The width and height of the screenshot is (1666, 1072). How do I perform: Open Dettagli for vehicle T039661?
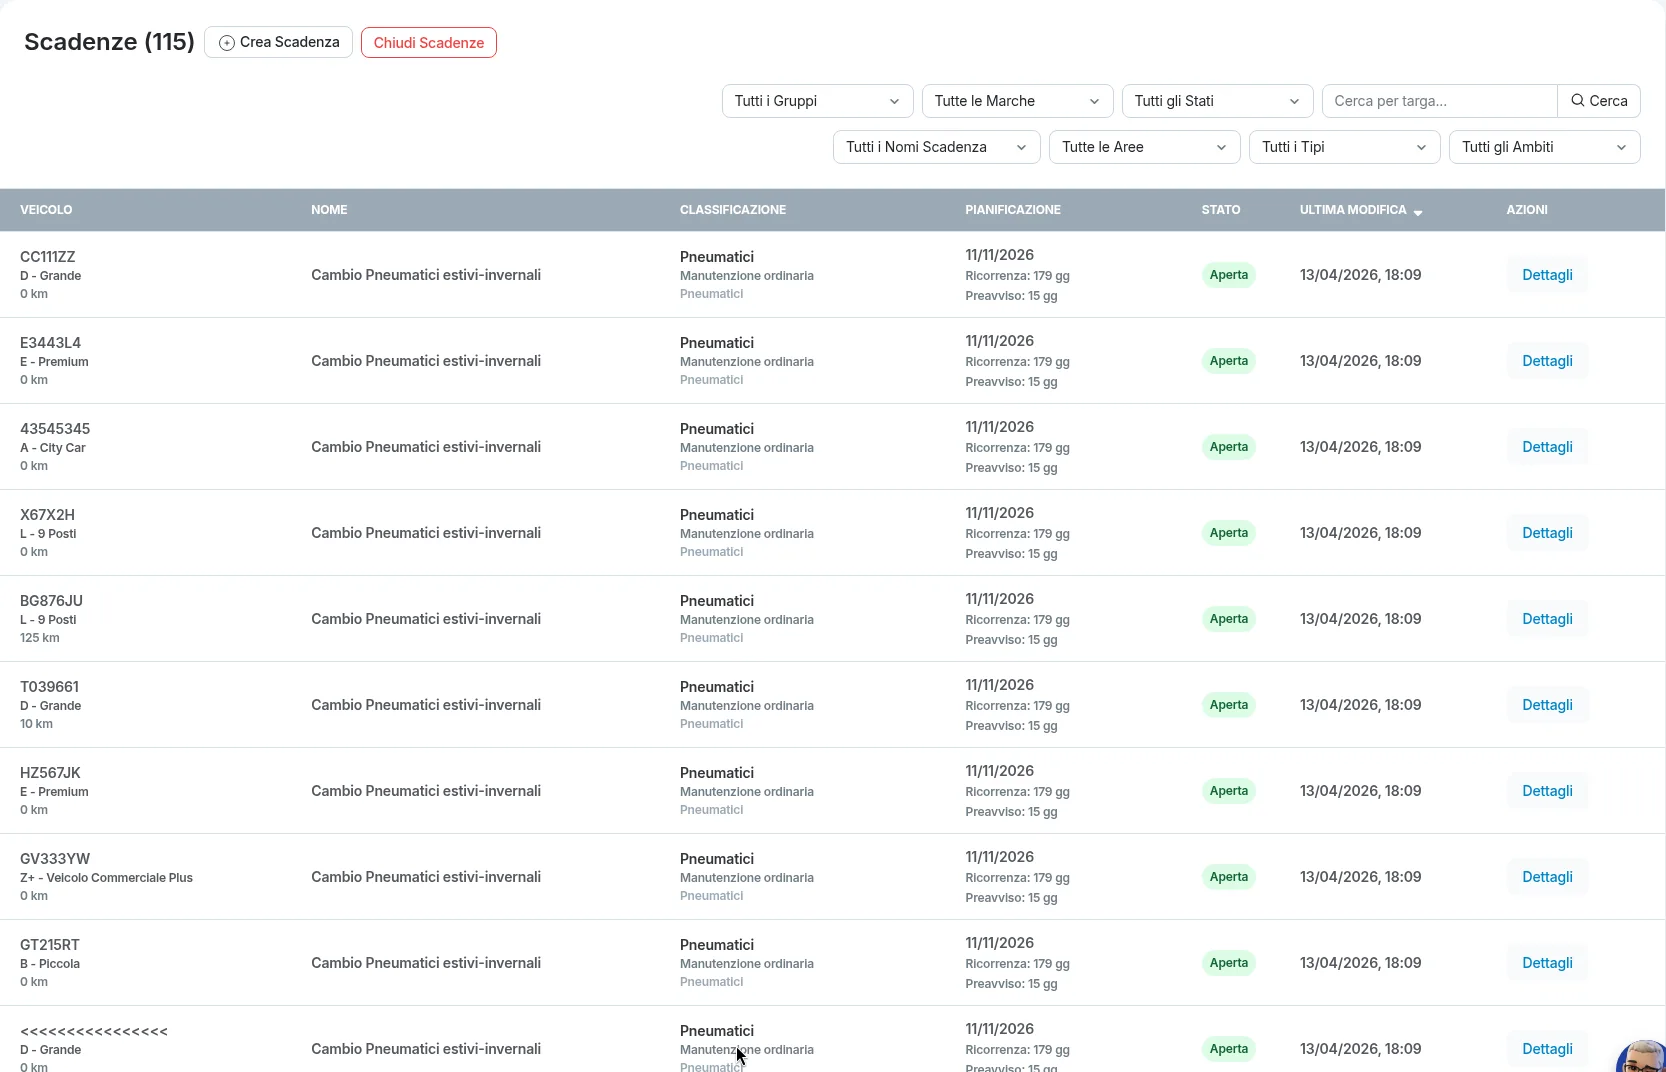pos(1547,705)
